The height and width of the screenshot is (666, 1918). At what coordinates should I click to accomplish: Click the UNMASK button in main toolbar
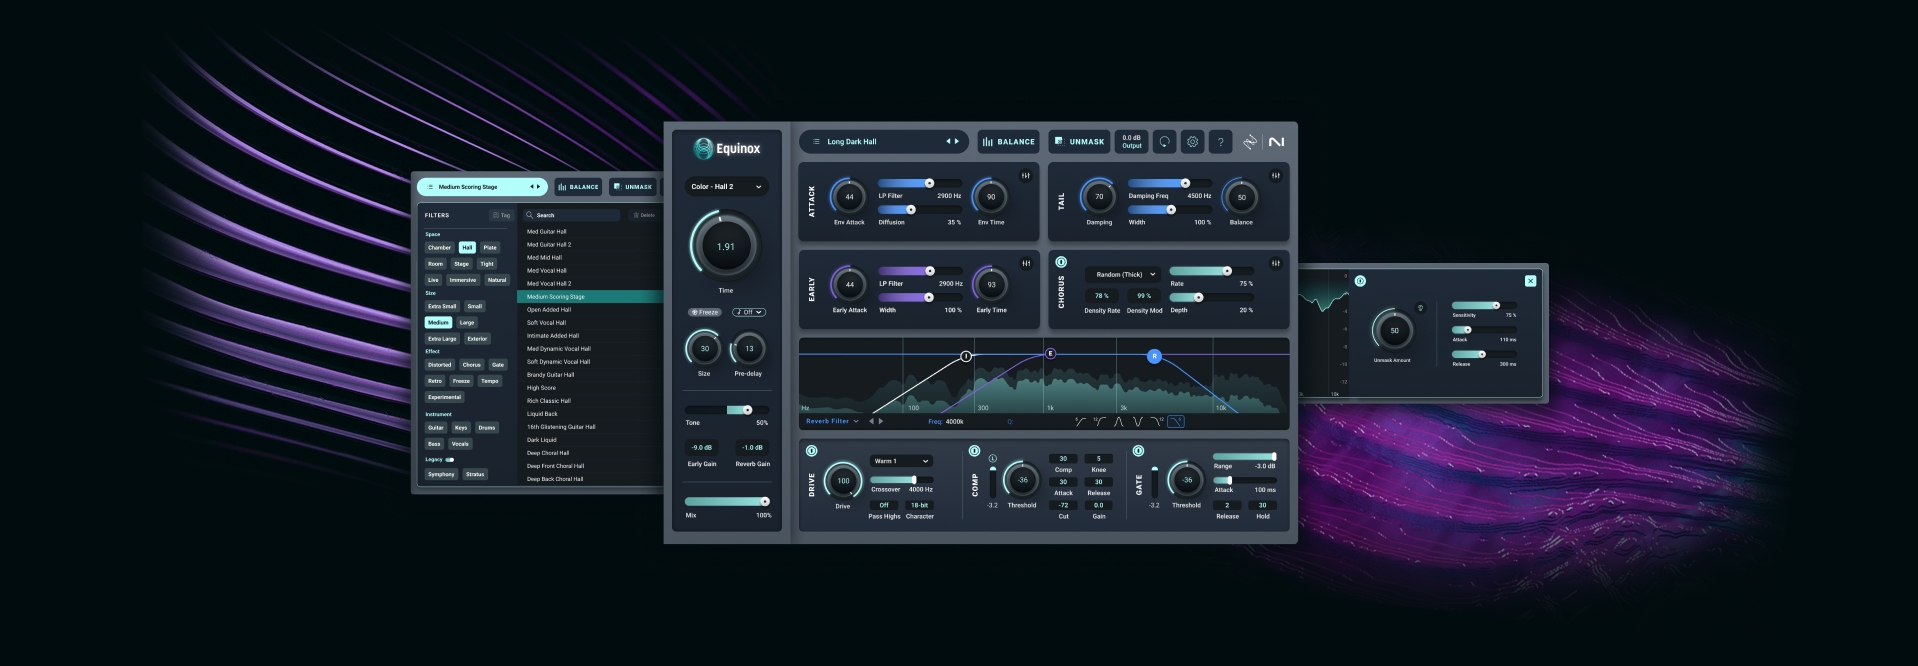point(1079,142)
